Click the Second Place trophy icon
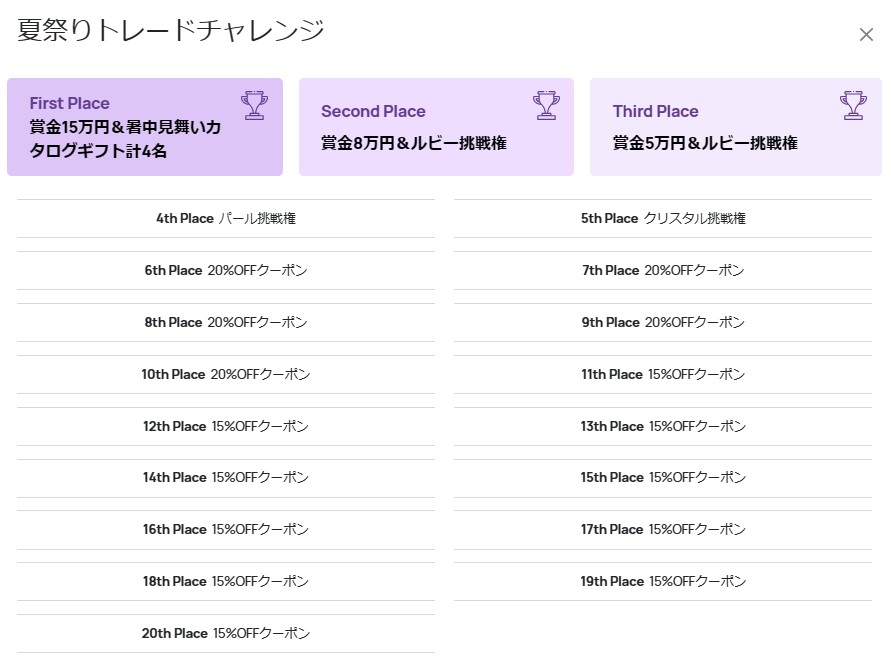Screen dimensions: 891x660 click(x=545, y=103)
